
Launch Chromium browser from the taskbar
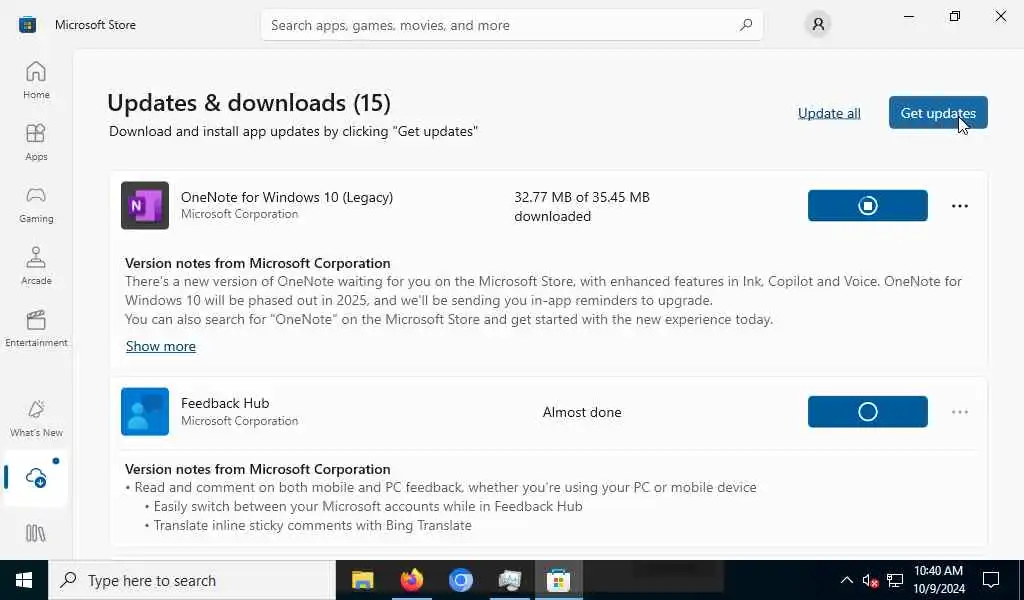[x=460, y=580]
